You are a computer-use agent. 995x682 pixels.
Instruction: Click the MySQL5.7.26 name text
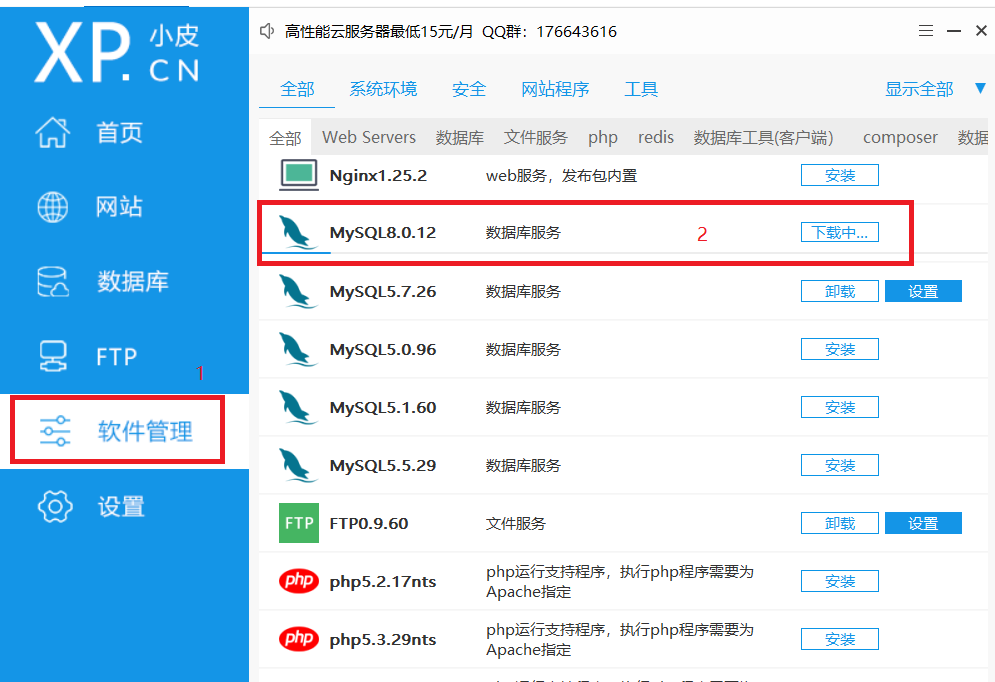click(383, 292)
